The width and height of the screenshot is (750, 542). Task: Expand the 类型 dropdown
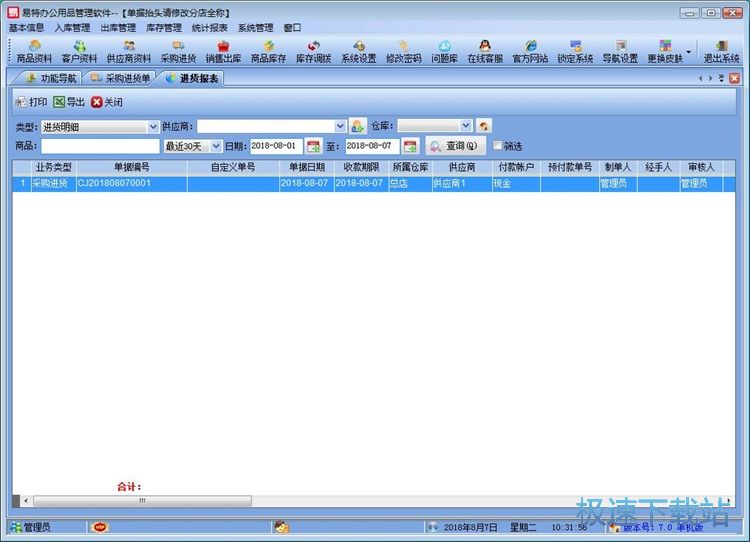click(153, 127)
